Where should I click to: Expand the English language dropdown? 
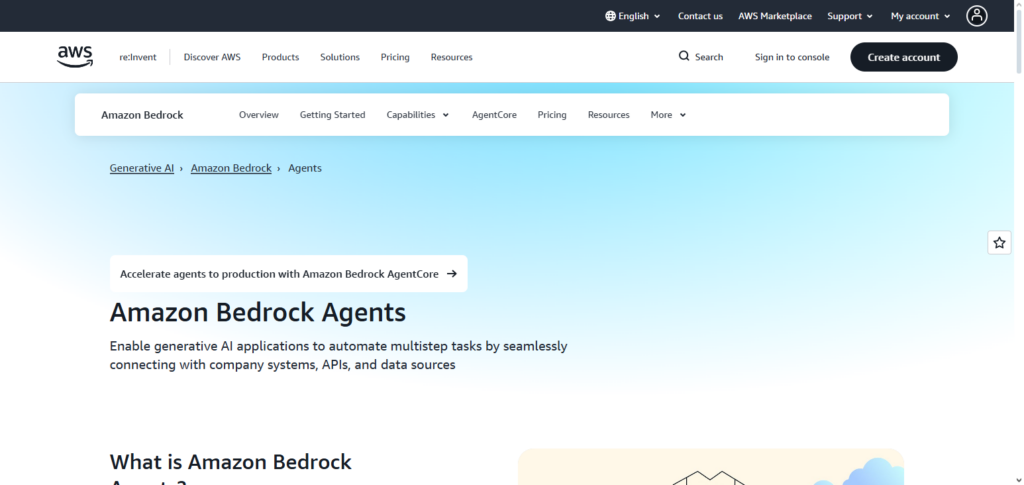[x=633, y=16]
